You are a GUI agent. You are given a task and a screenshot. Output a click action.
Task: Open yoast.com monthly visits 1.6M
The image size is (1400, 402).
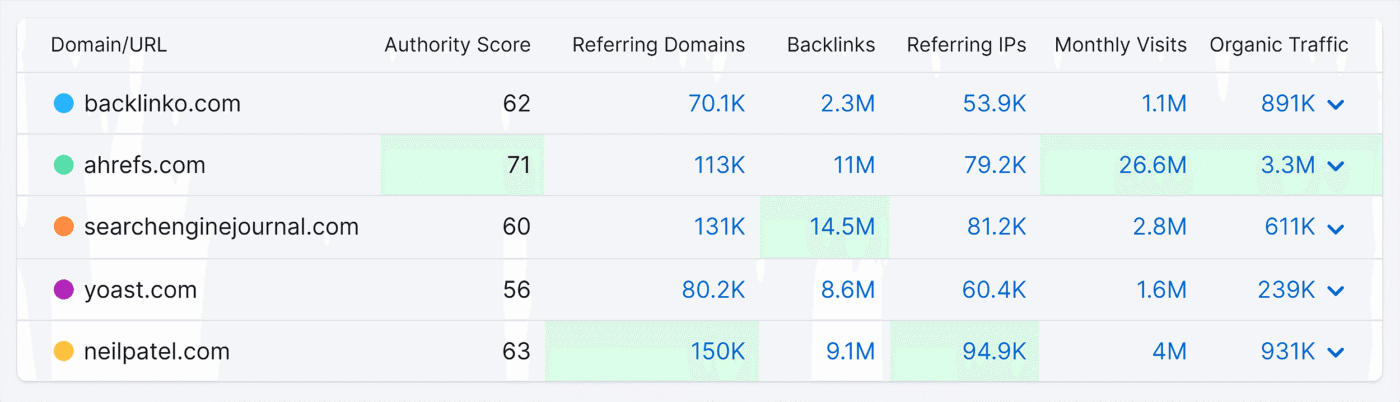coord(1161,290)
